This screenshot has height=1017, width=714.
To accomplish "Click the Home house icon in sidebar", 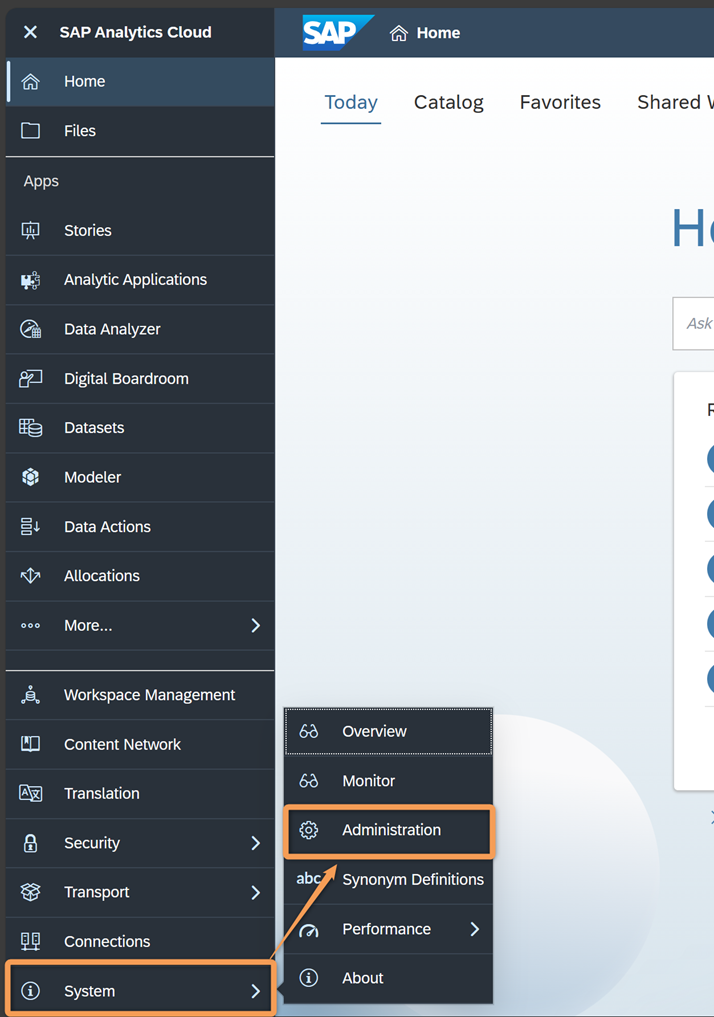I will click(30, 81).
